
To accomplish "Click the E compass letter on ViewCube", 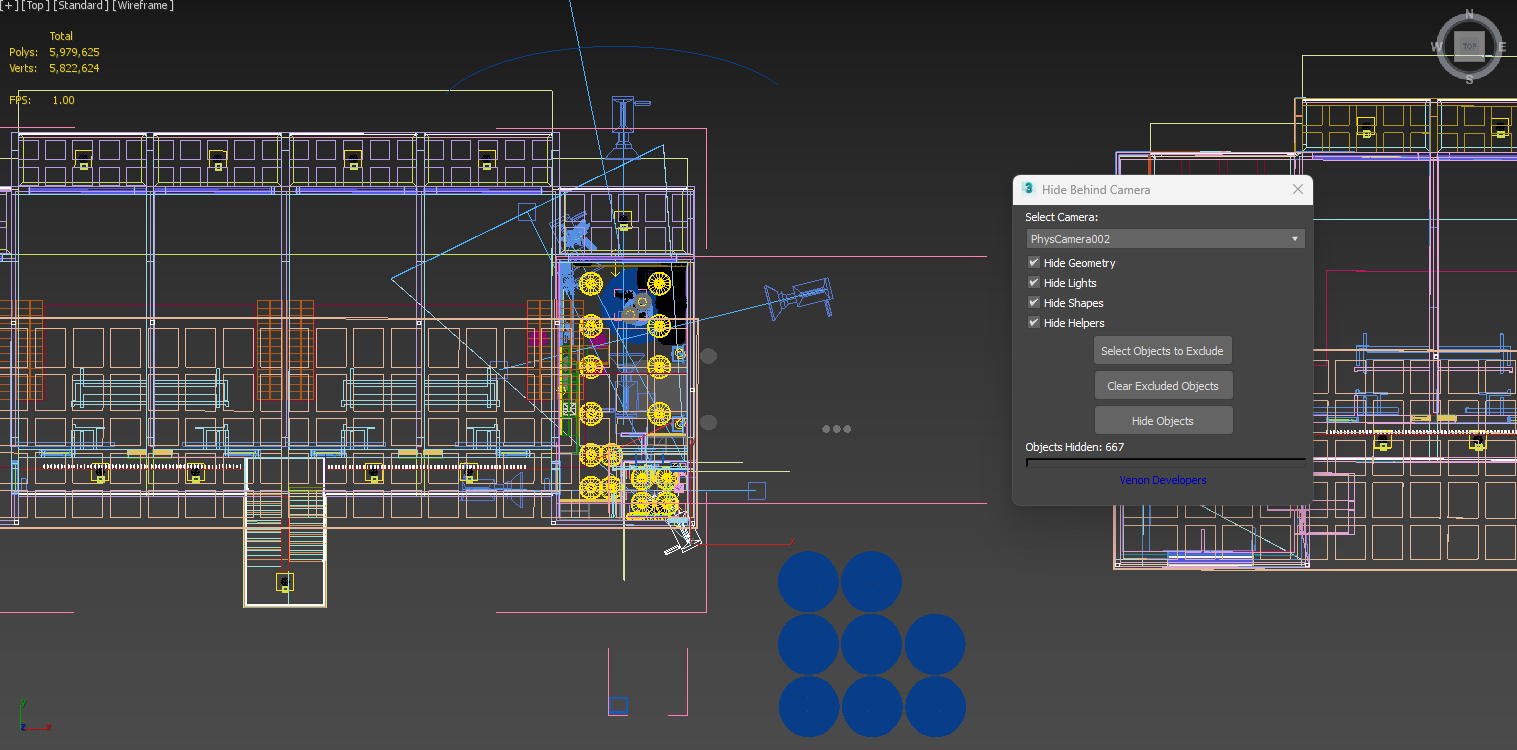I will click(x=1501, y=47).
